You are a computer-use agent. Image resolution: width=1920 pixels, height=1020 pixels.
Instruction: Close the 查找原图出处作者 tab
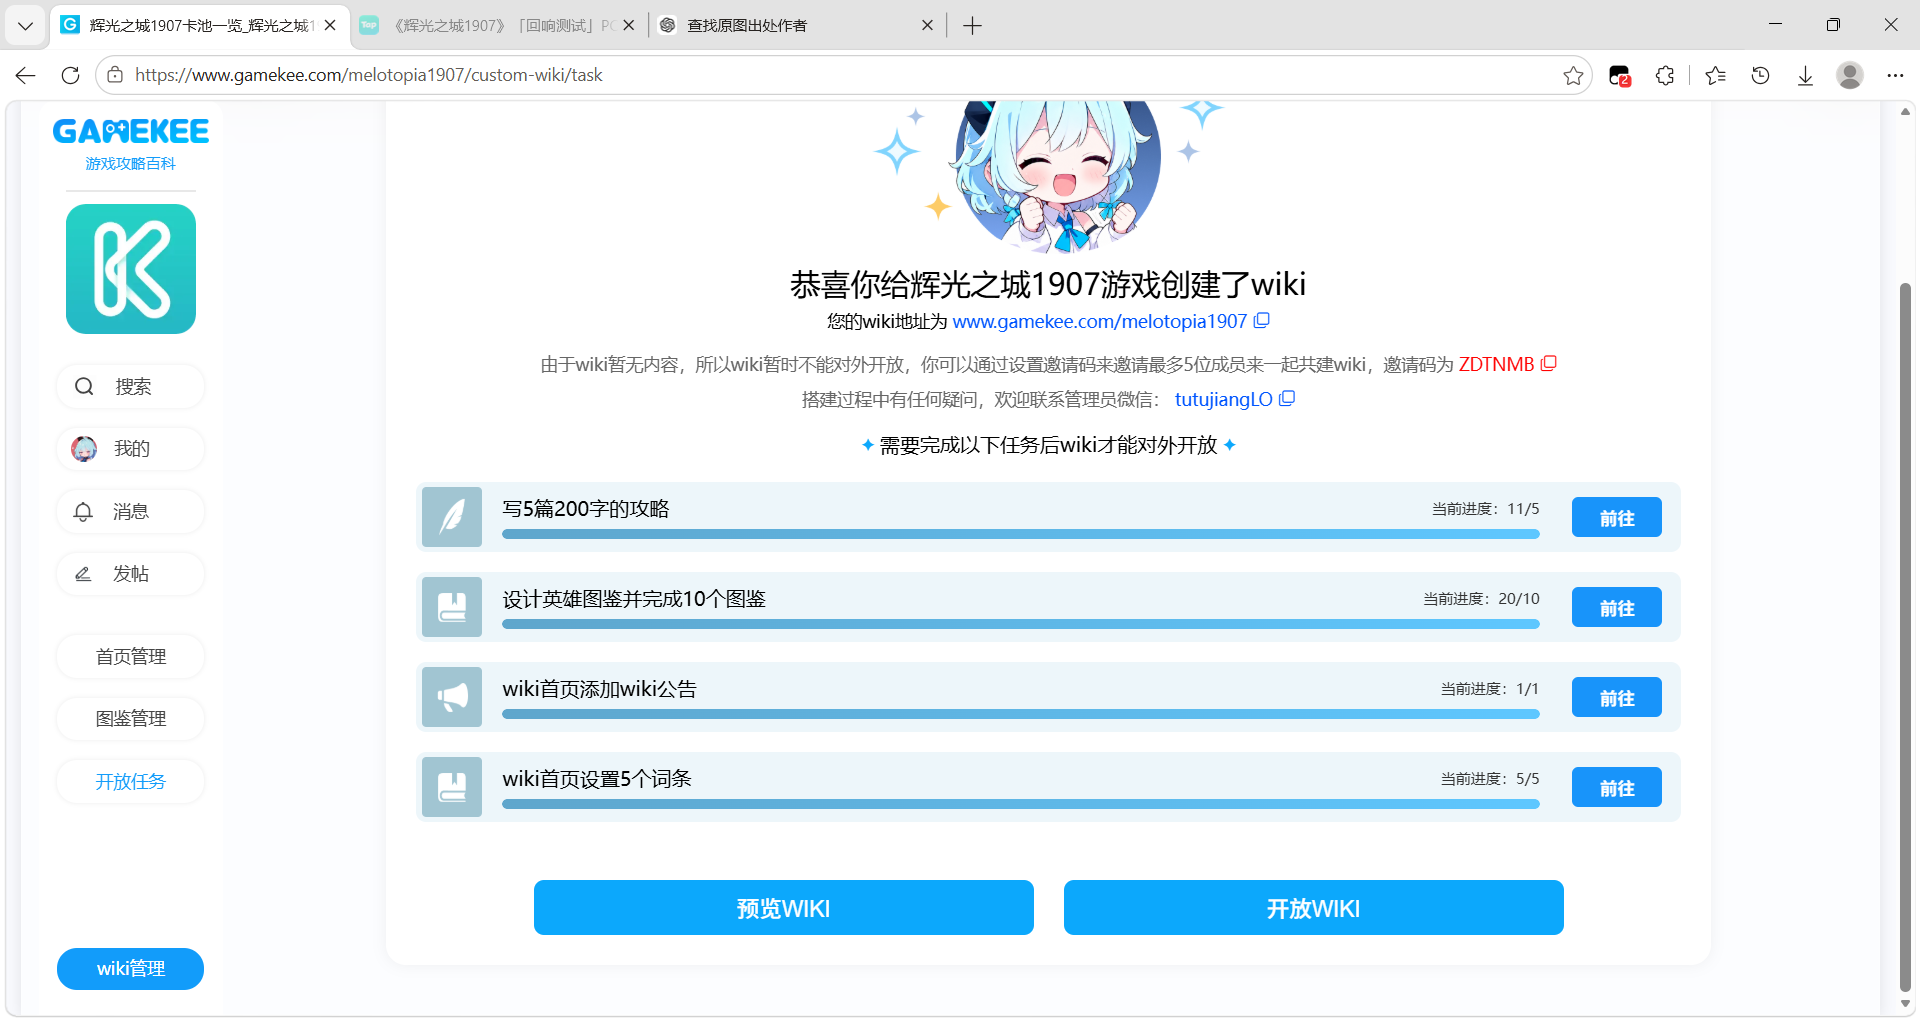927,26
